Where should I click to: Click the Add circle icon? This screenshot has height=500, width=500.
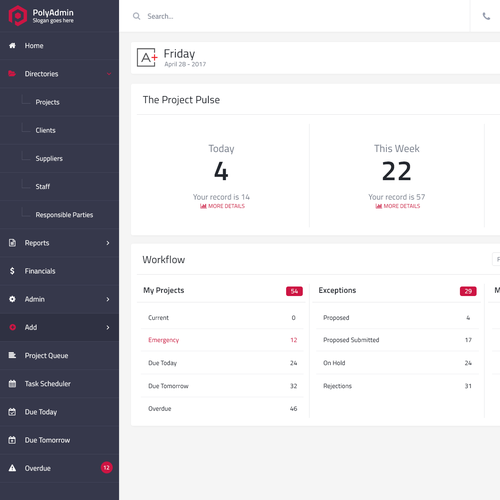pos(12,327)
